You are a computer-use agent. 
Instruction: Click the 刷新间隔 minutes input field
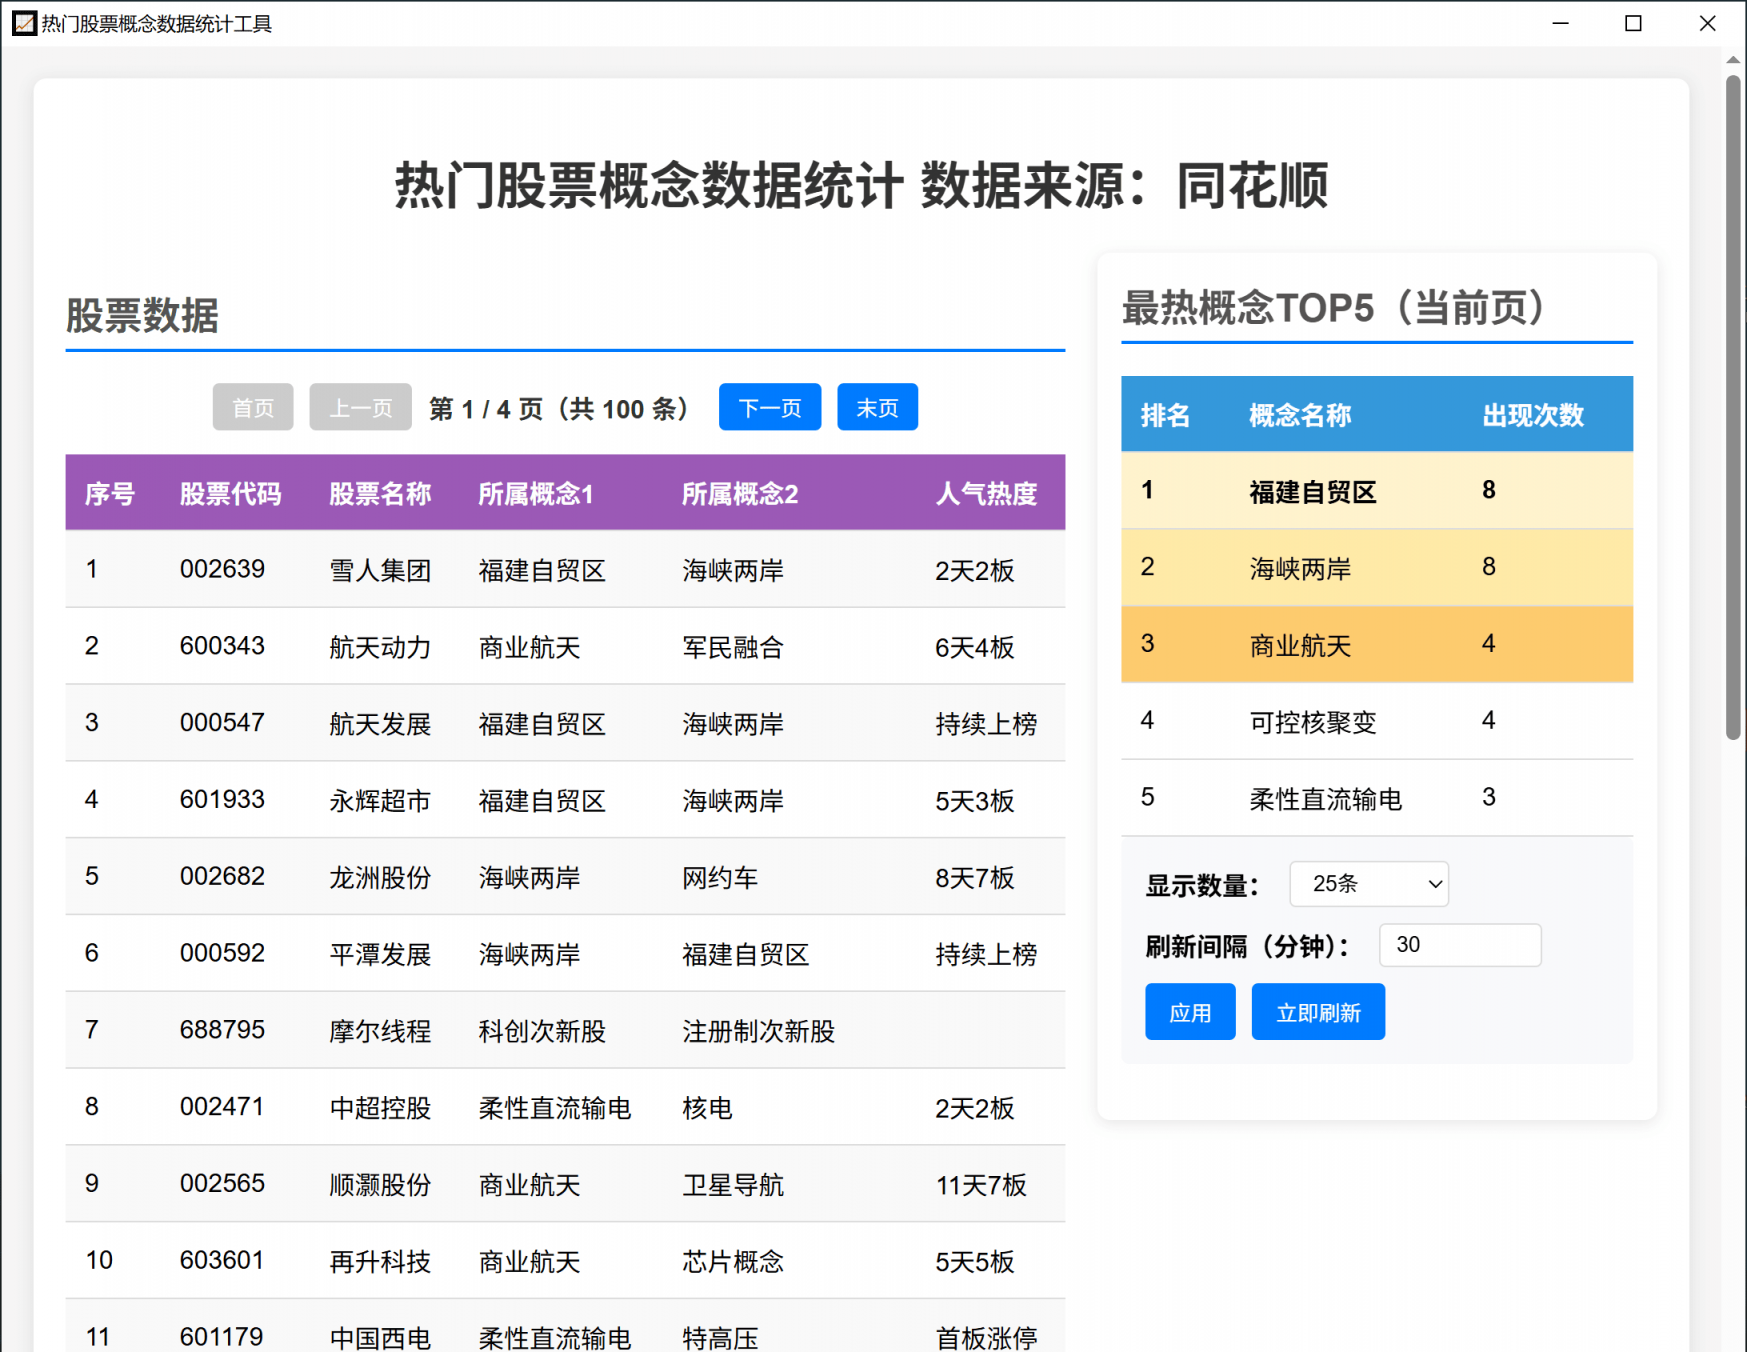click(x=1459, y=945)
